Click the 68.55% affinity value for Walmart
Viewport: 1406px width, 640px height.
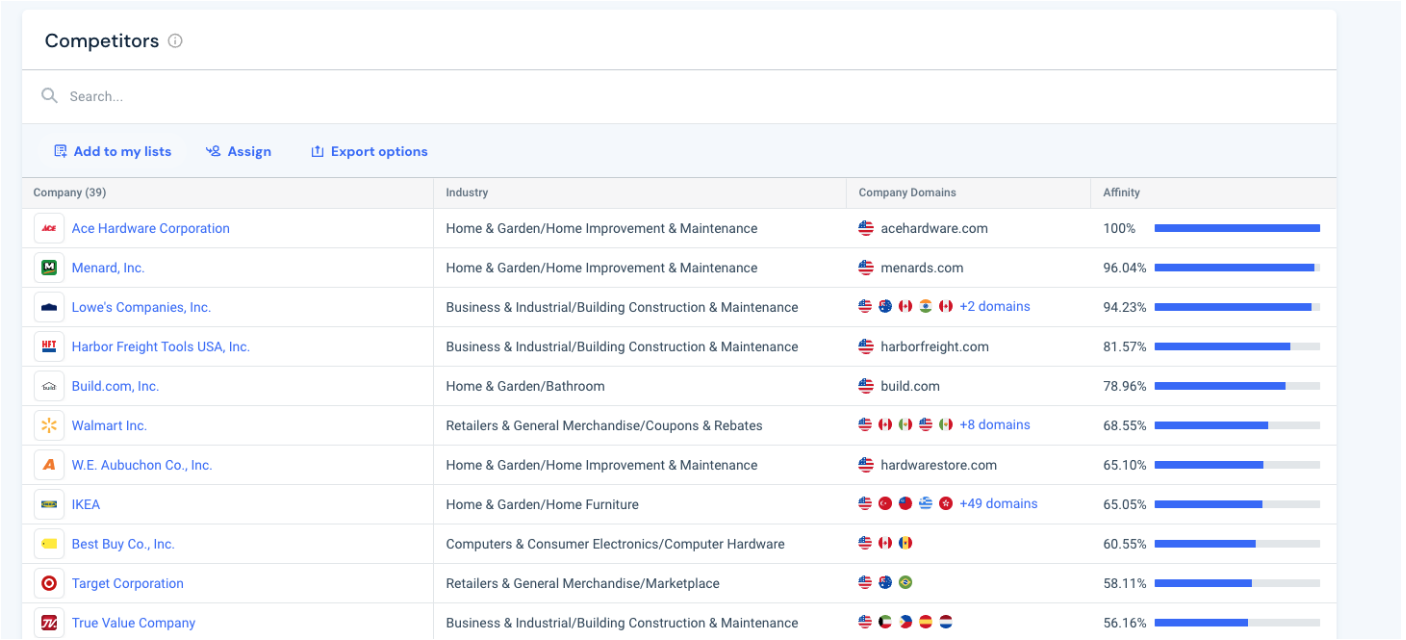pos(1125,426)
